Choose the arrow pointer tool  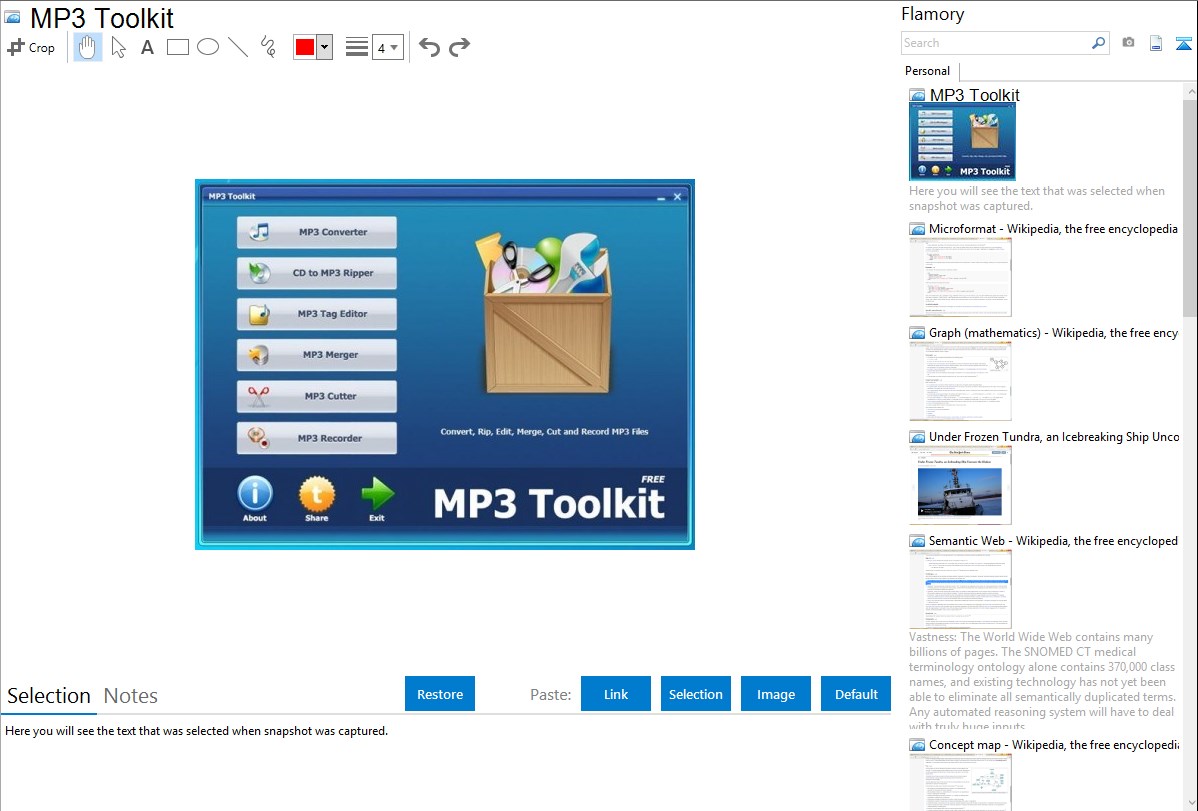[118, 47]
